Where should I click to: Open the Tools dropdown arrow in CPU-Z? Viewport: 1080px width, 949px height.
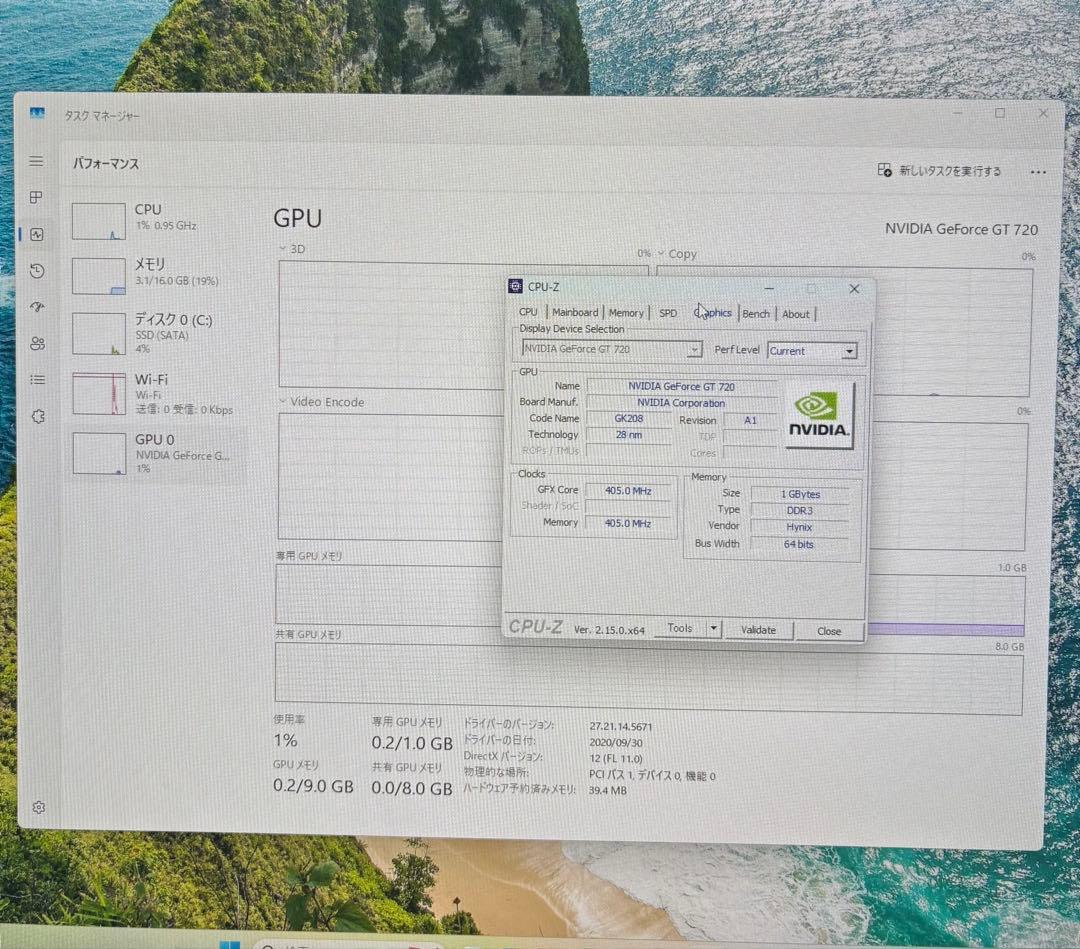(712, 628)
